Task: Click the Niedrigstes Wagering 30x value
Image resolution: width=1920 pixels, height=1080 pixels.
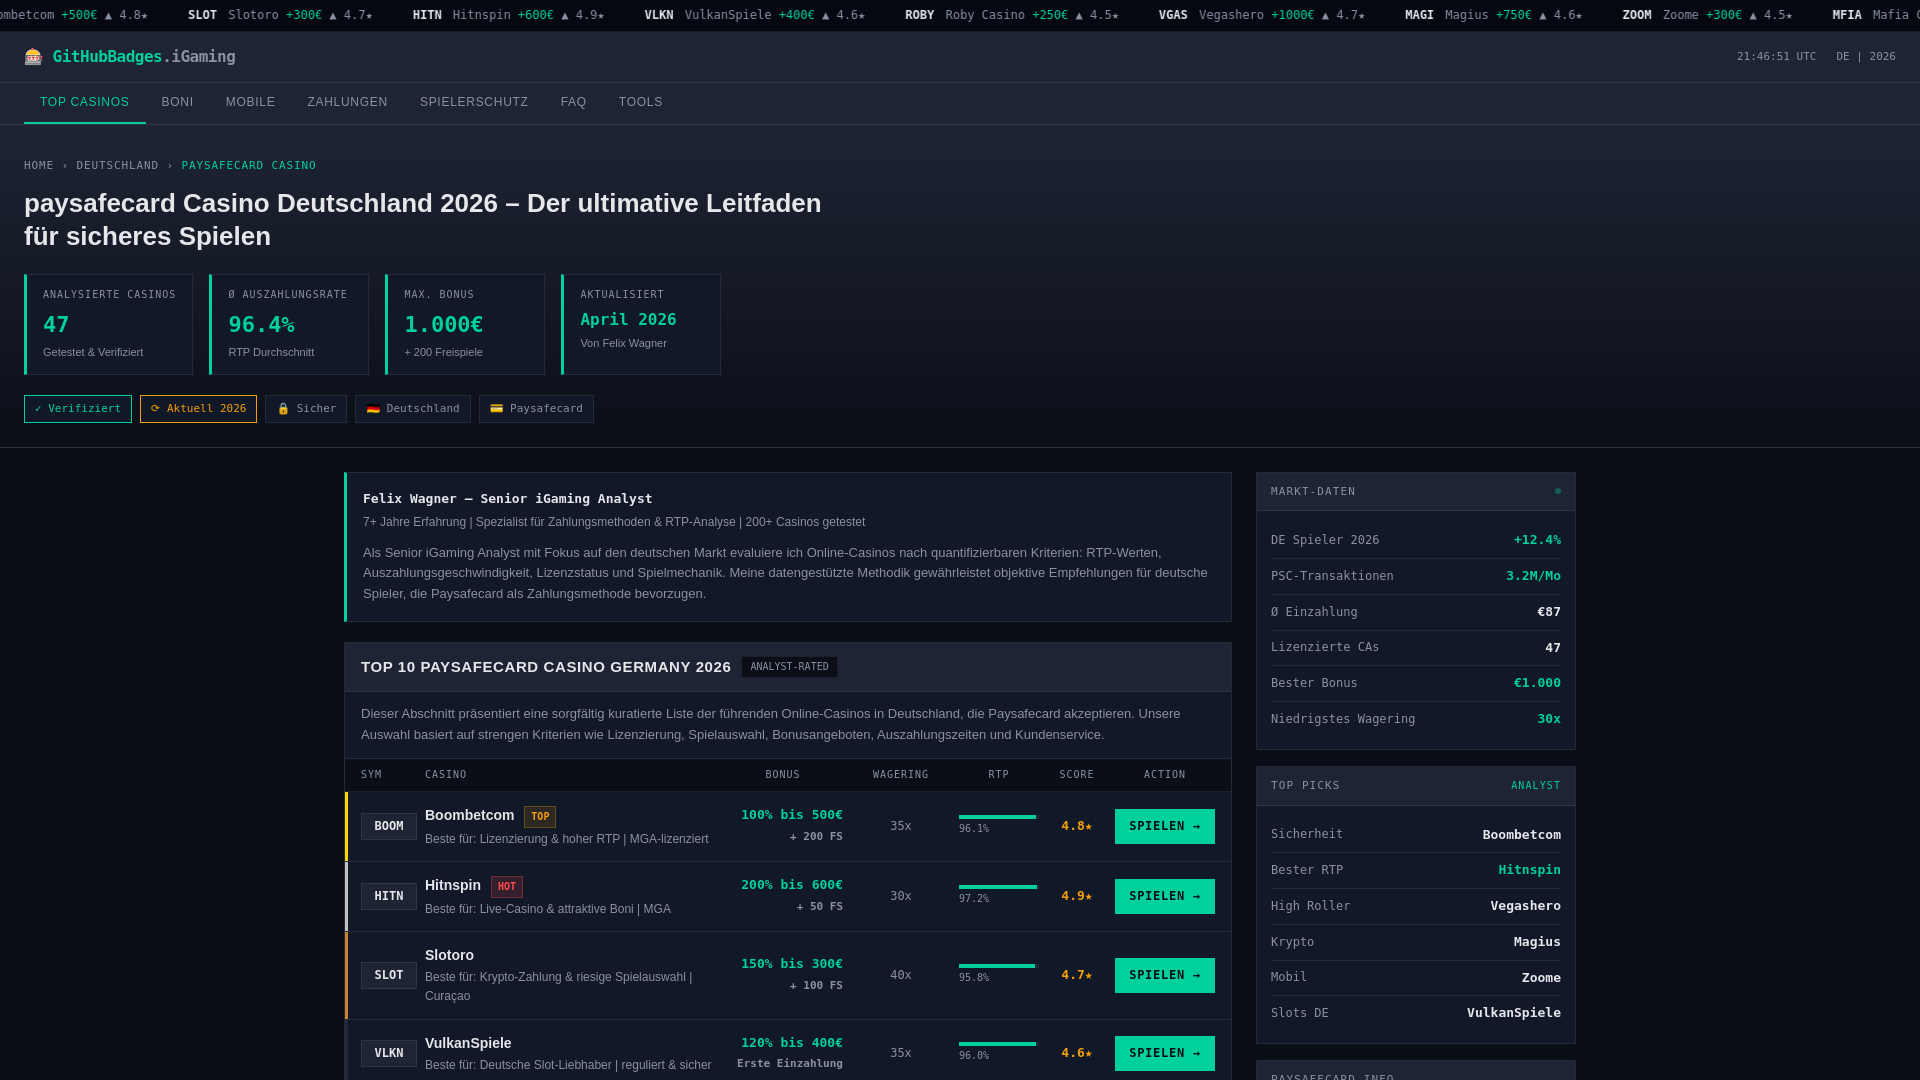Action: 1549,719
